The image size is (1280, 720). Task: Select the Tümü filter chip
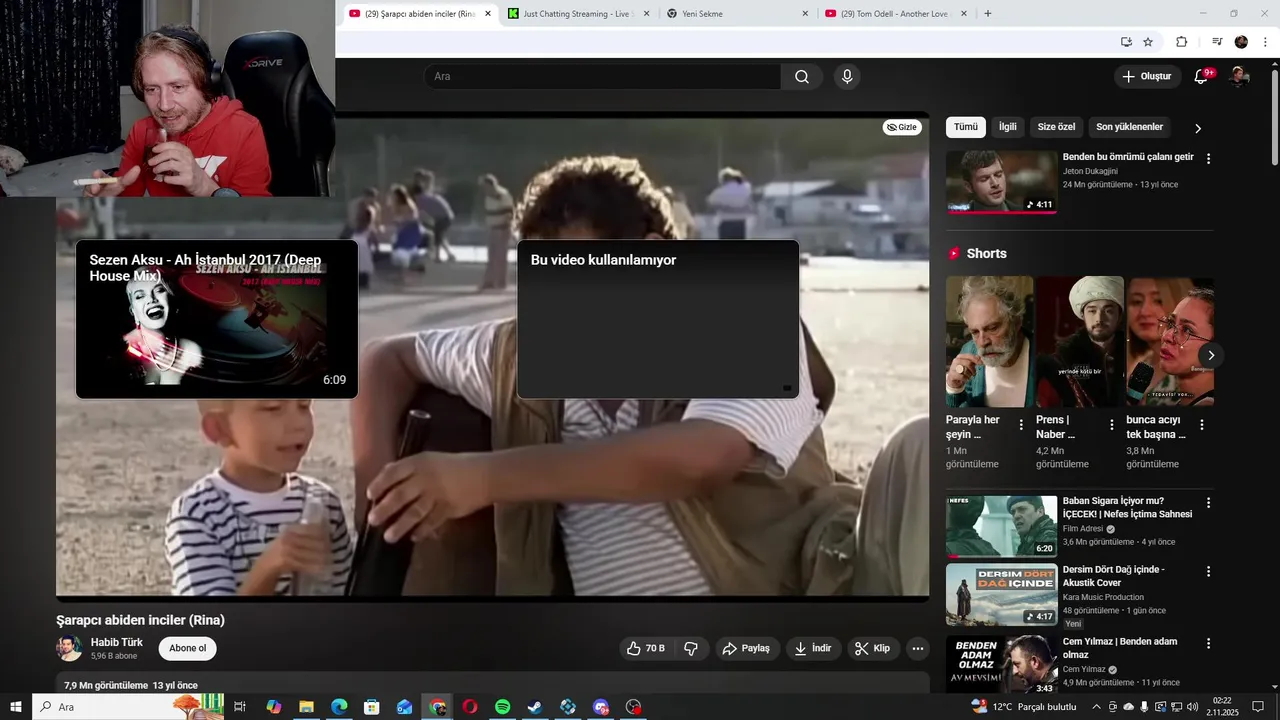pyautogui.click(x=966, y=127)
